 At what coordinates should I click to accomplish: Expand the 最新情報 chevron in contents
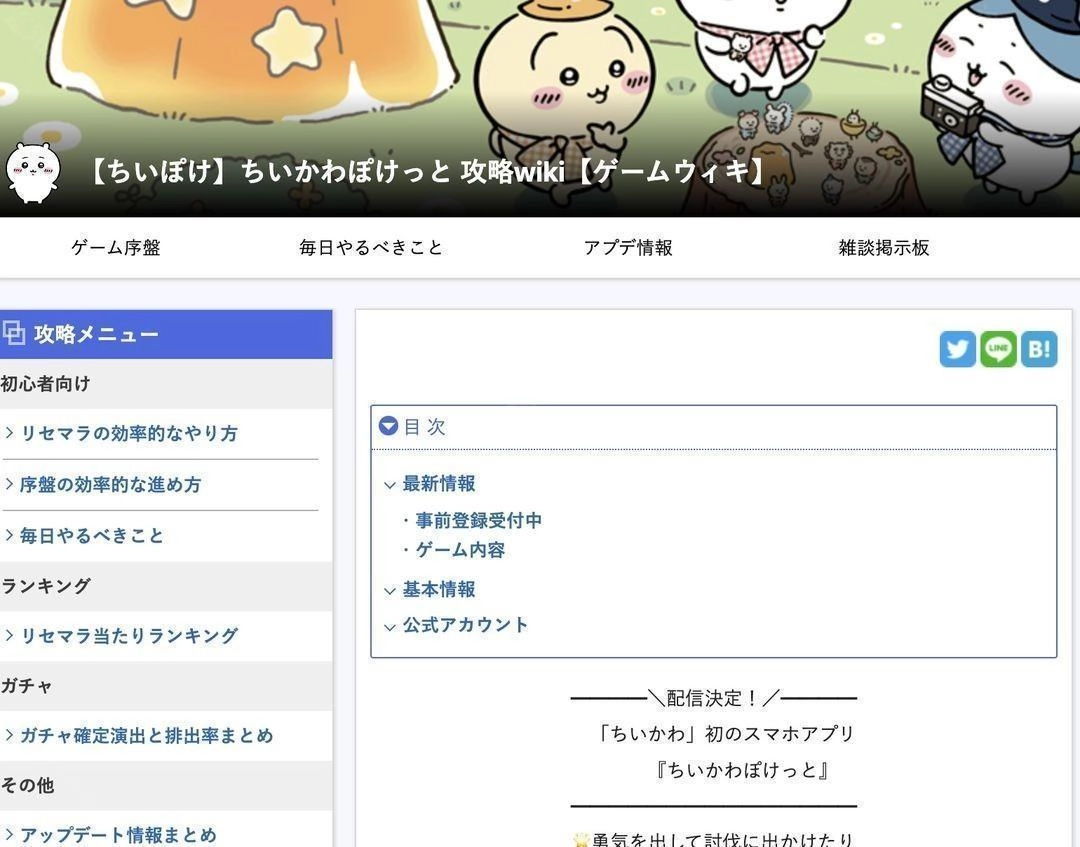click(390, 485)
